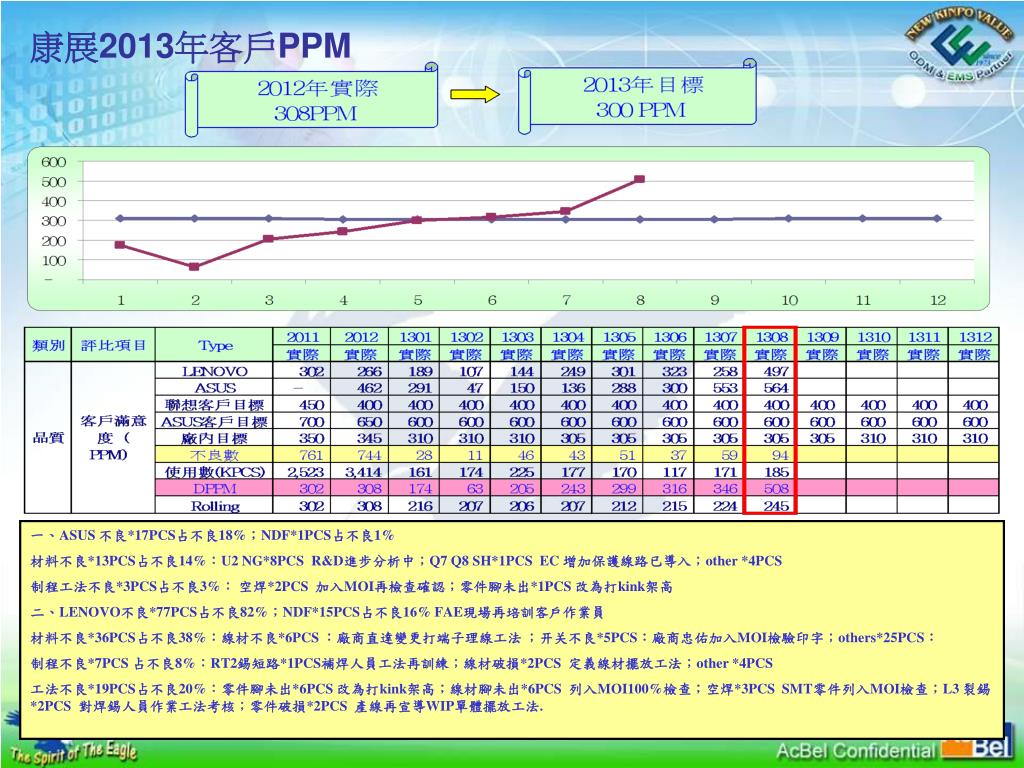Click the LENOVO row label
The height and width of the screenshot is (768, 1024).
214,371
